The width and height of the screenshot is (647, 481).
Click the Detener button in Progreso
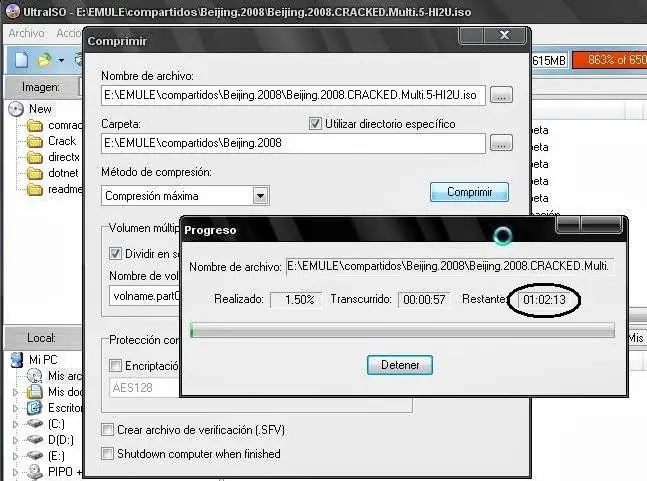click(399, 365)
